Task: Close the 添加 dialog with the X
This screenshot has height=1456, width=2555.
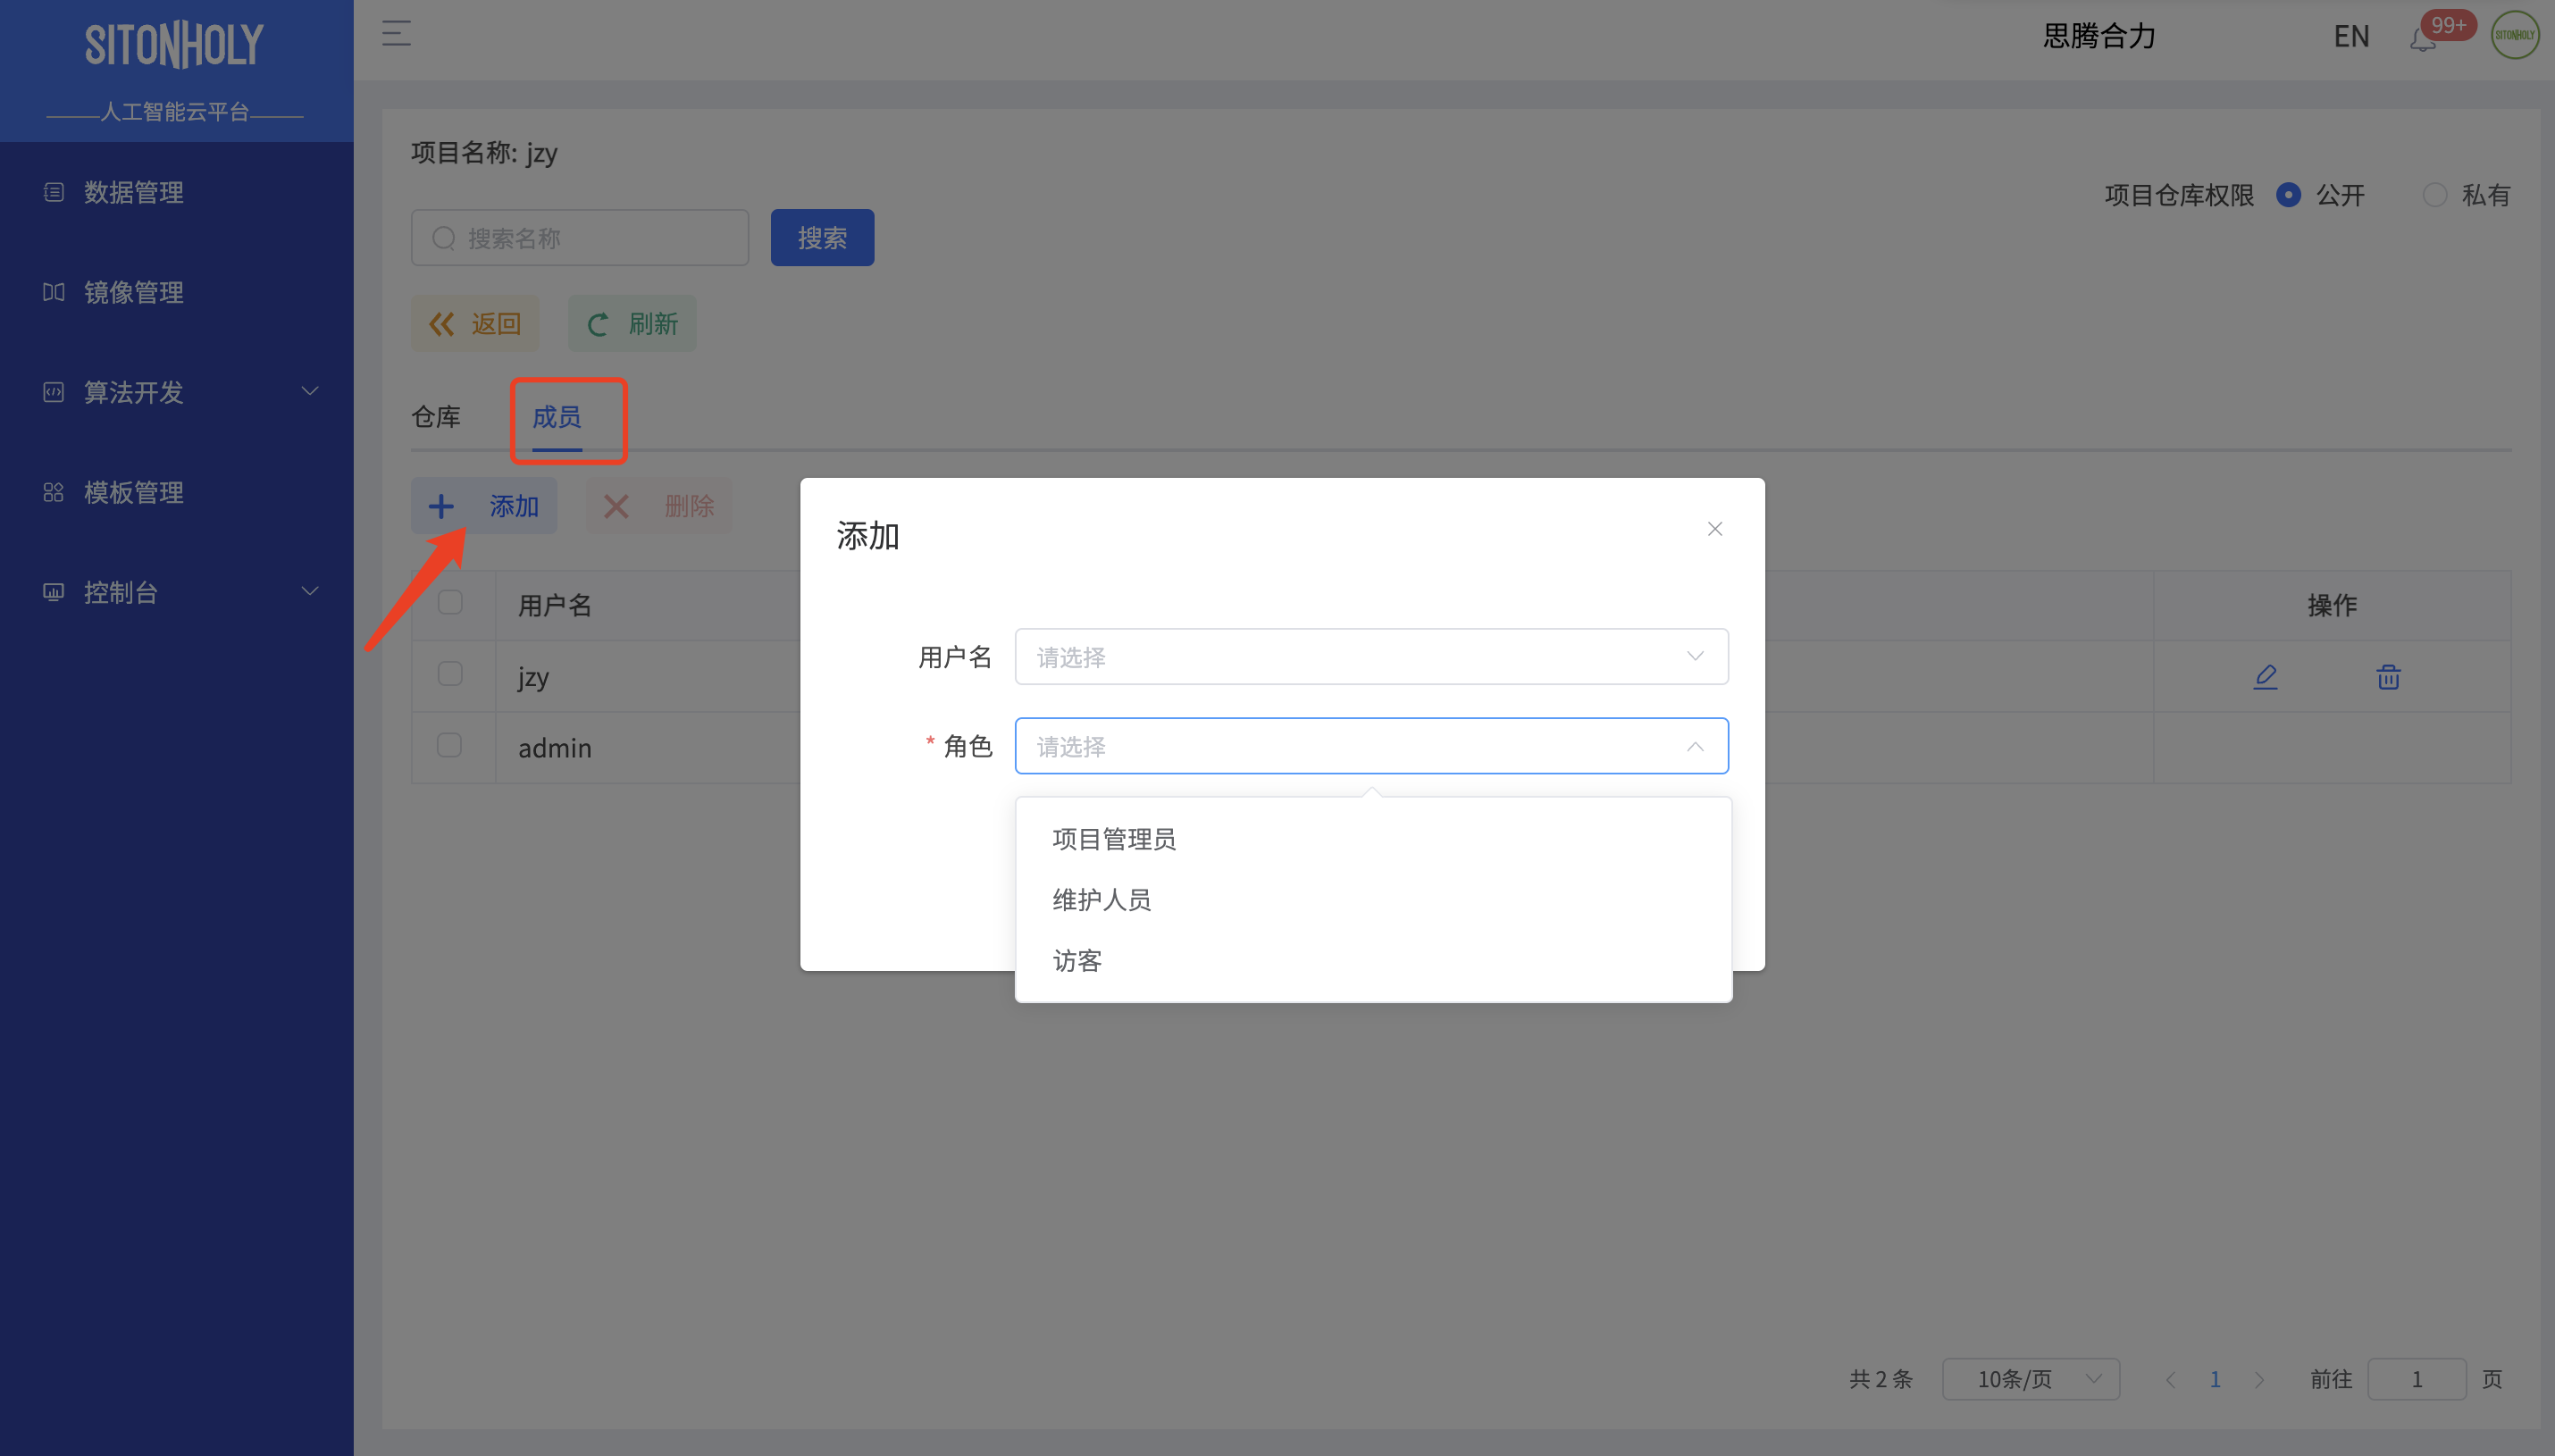Action: coord(1714,529)
